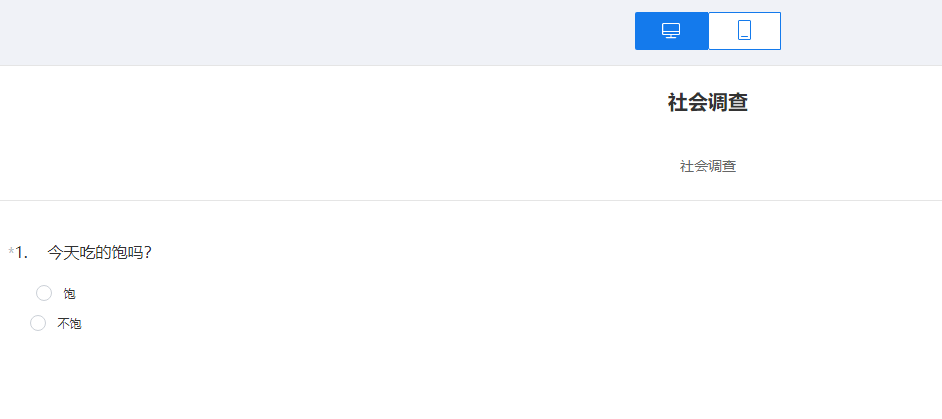Image resolution: width=942 pixels, height=419 pixels.
Task: Select the 不饱 radio option
Action: click(x=38, y=323)
